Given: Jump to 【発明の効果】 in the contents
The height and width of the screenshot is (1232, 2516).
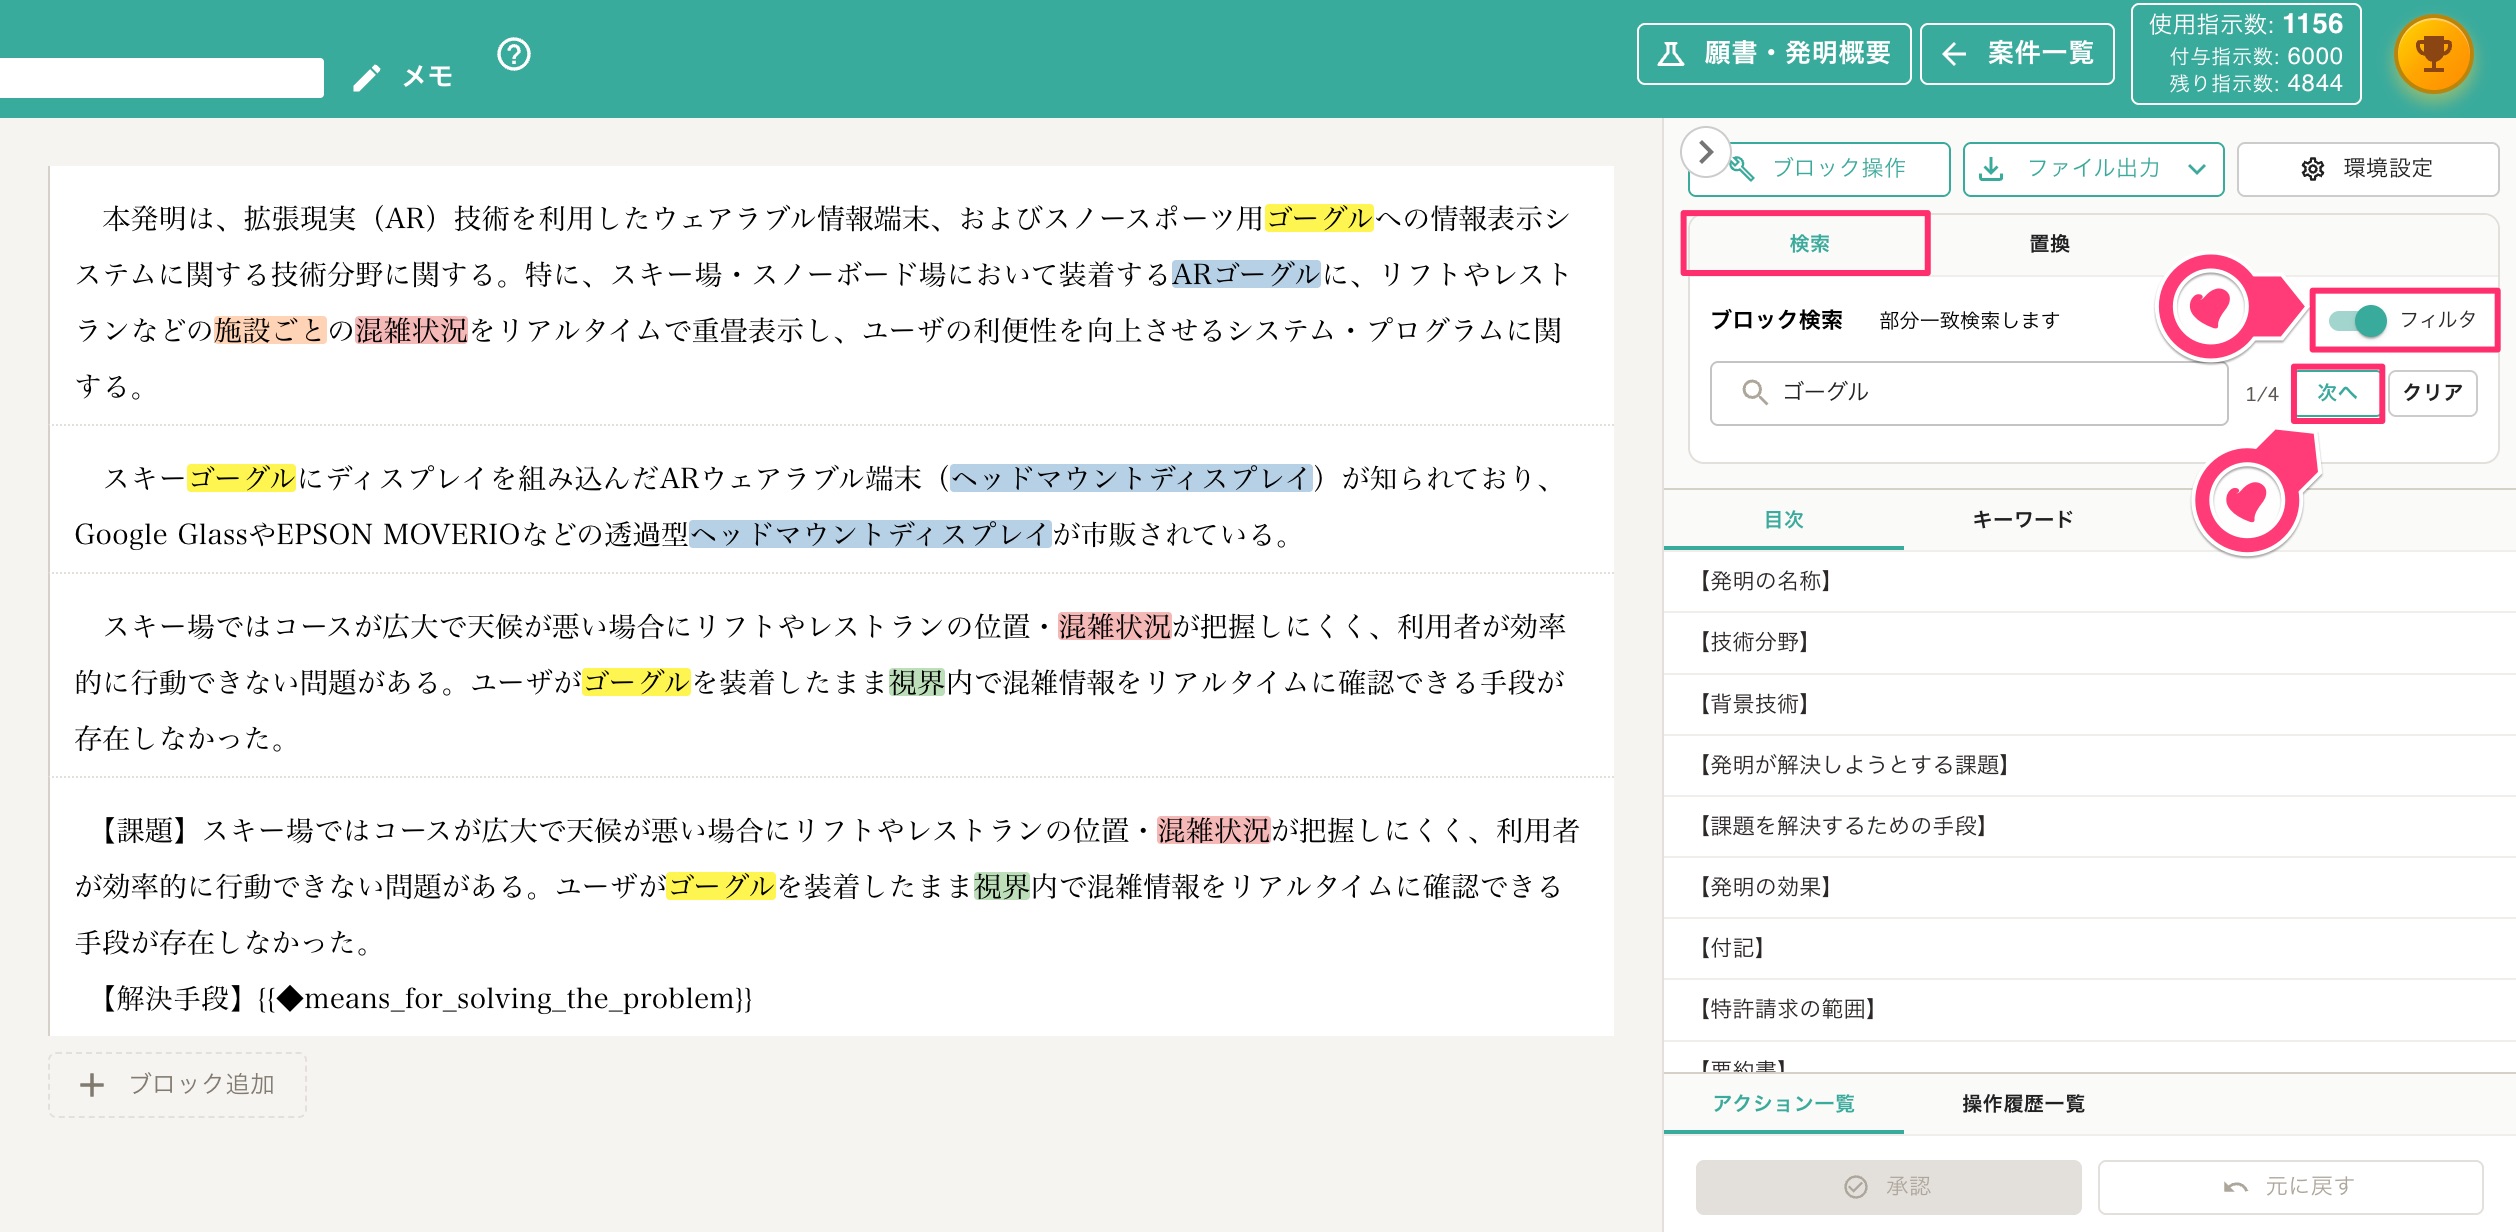Looking at the screenshot, I should pyautogui.click(x=2090, y=887).
